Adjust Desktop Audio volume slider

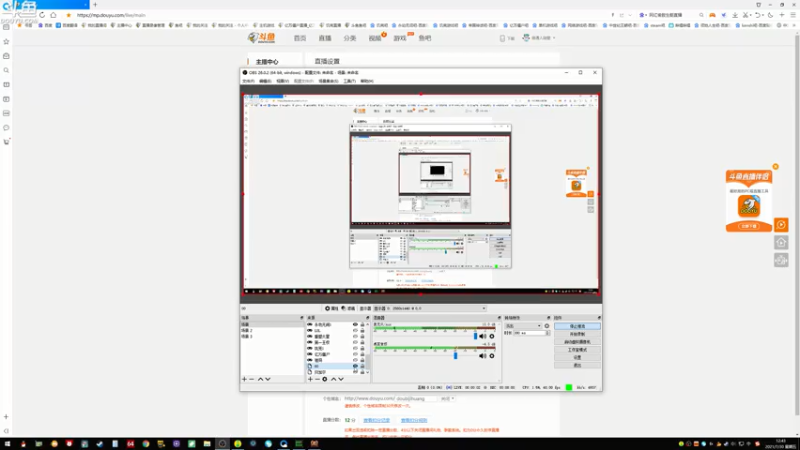tap(456, 356)
